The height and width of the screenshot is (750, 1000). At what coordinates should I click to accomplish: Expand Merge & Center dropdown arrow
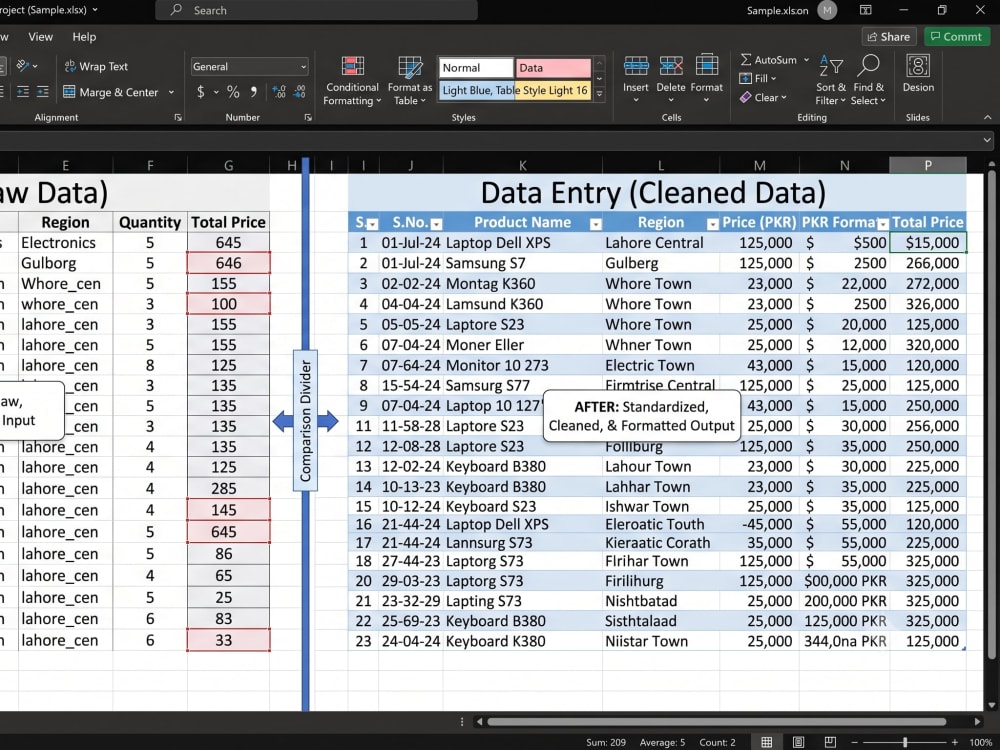click(171, 92)
